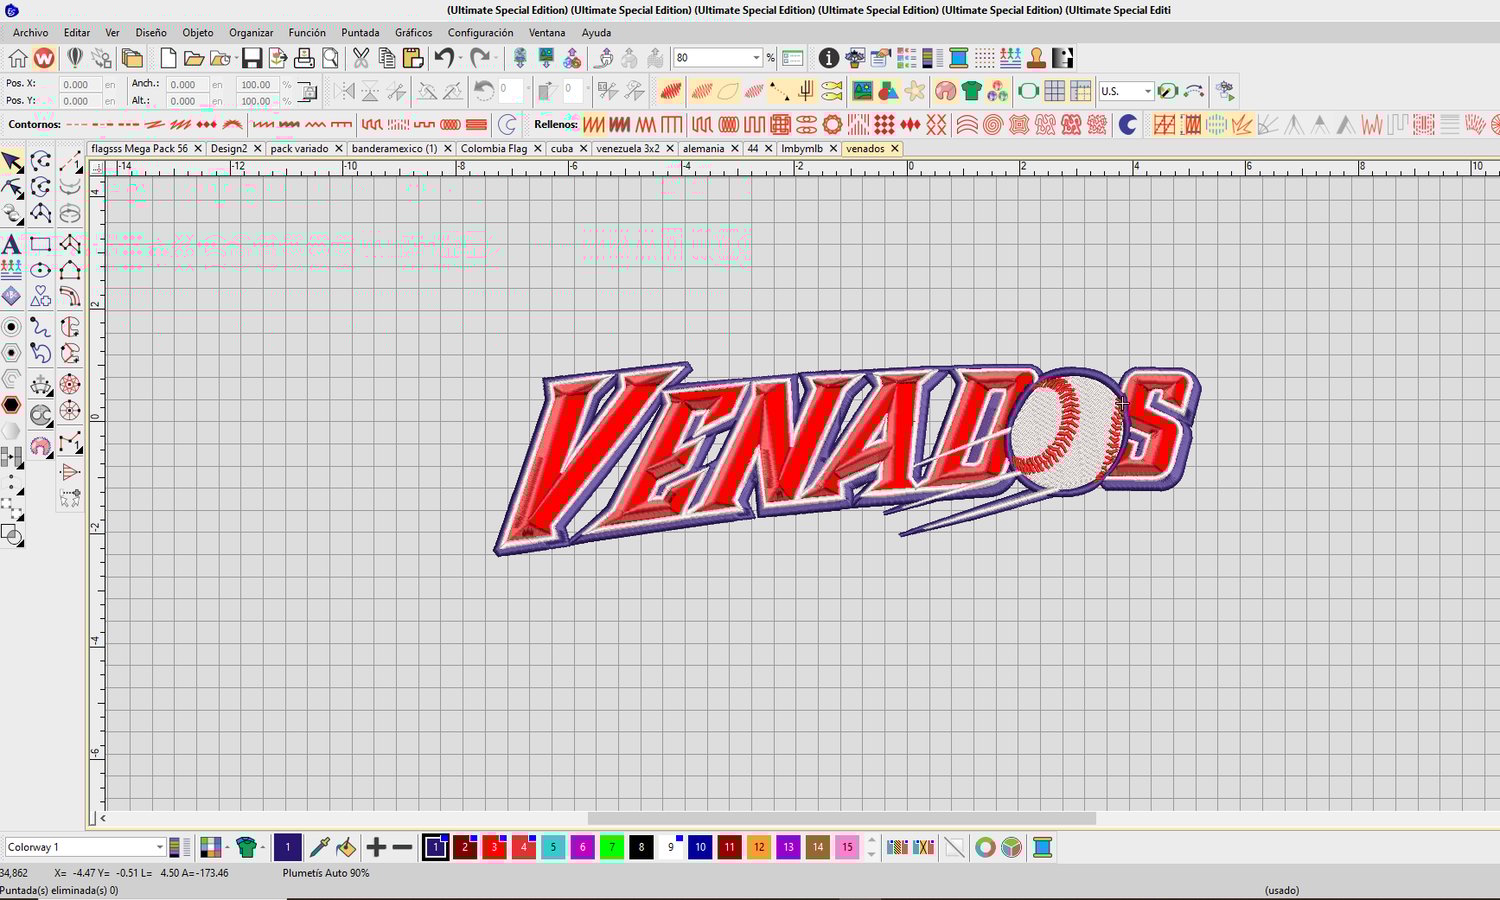Click the spiral fill stitch icon
Viewport: 1500px width, 900px height.
(992, 125)
